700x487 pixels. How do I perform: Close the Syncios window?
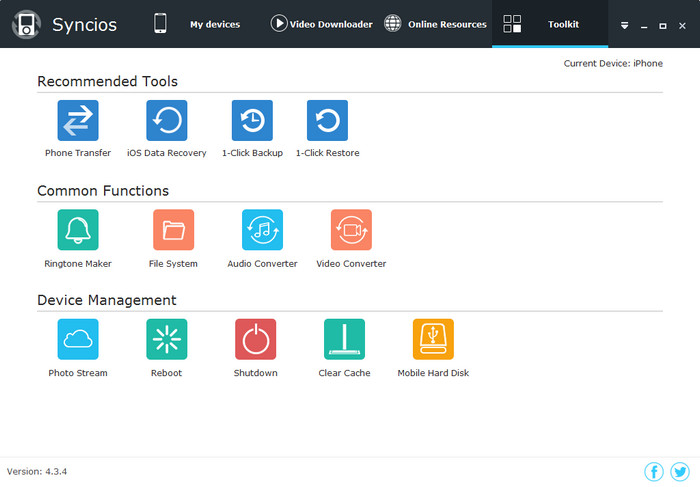point(682,26)
